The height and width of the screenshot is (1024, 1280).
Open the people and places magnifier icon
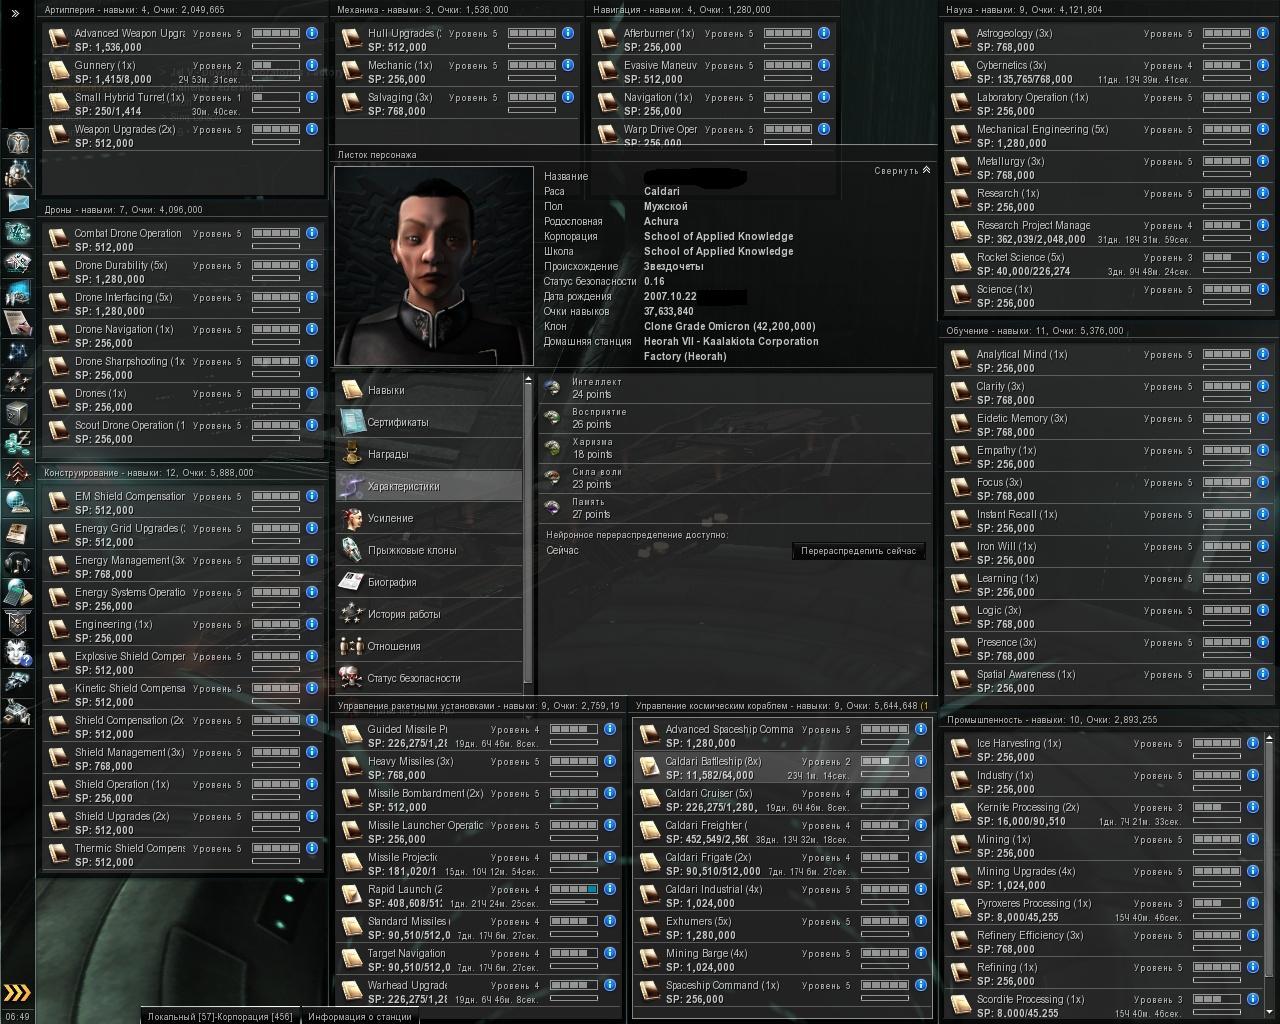18,172
